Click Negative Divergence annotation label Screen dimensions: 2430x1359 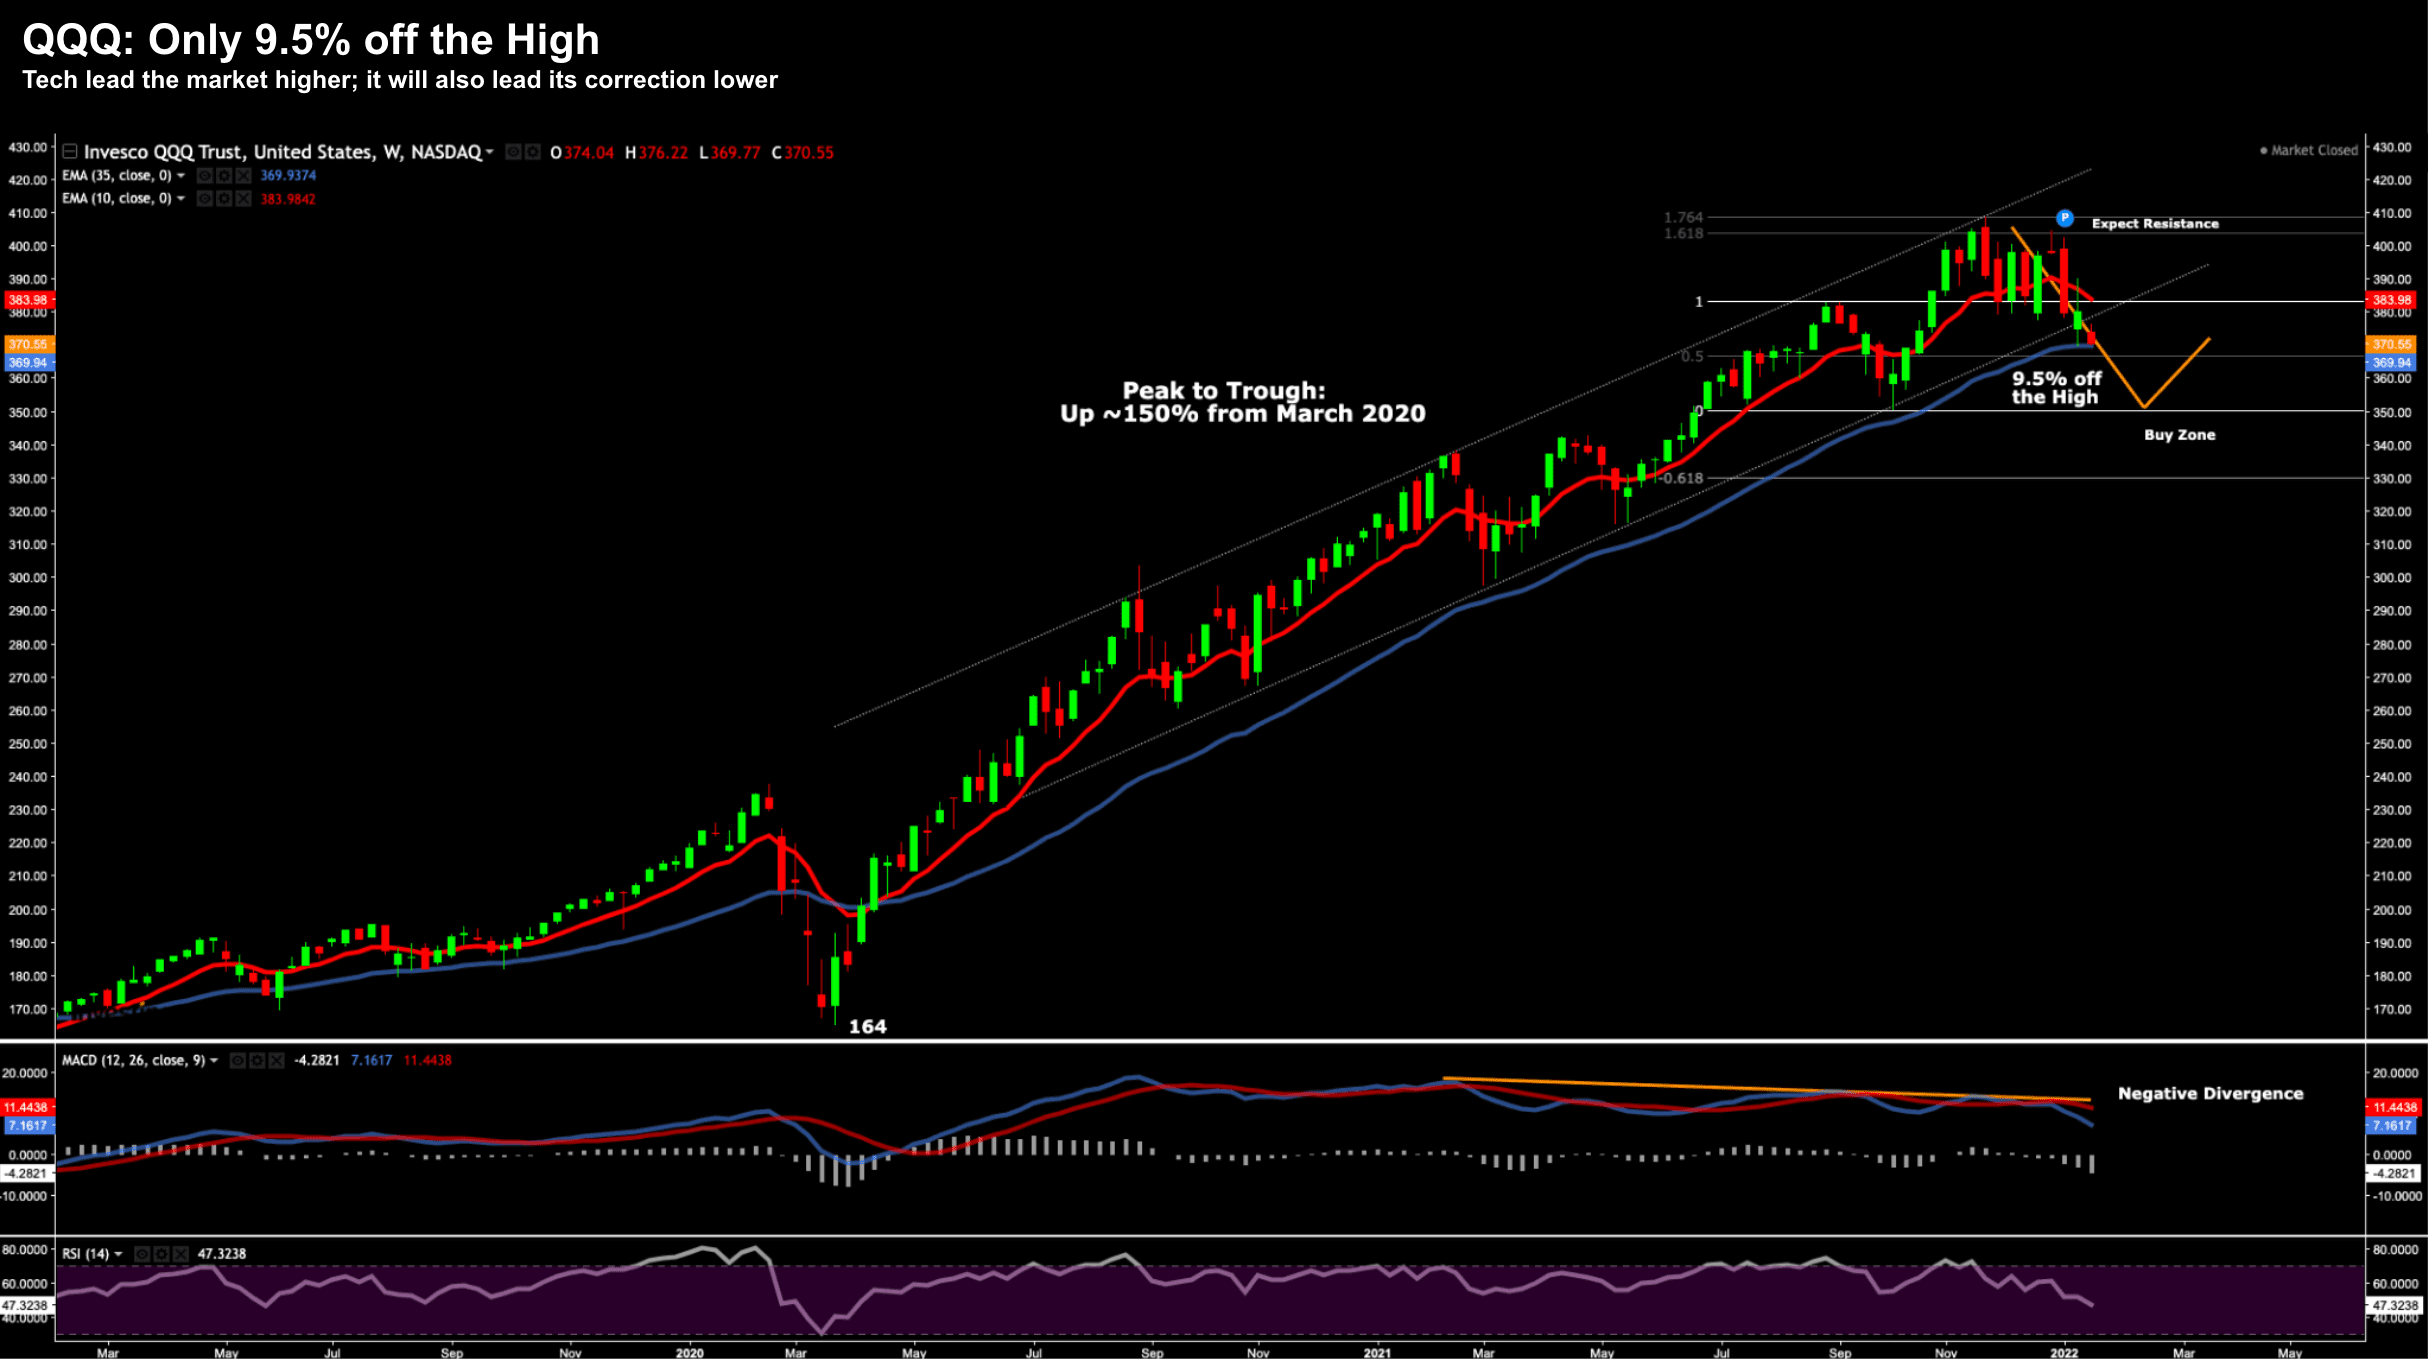(x=2210, y=1094)
